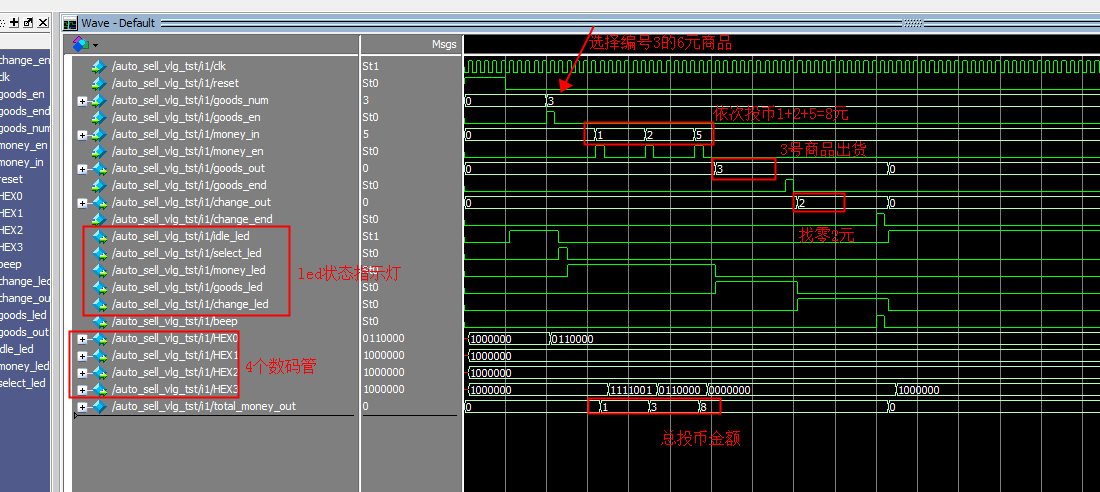Expand the goods_num bus signal
This screenshot has width=1100, height=492.
pyautogui.click(x=82, y=100)
